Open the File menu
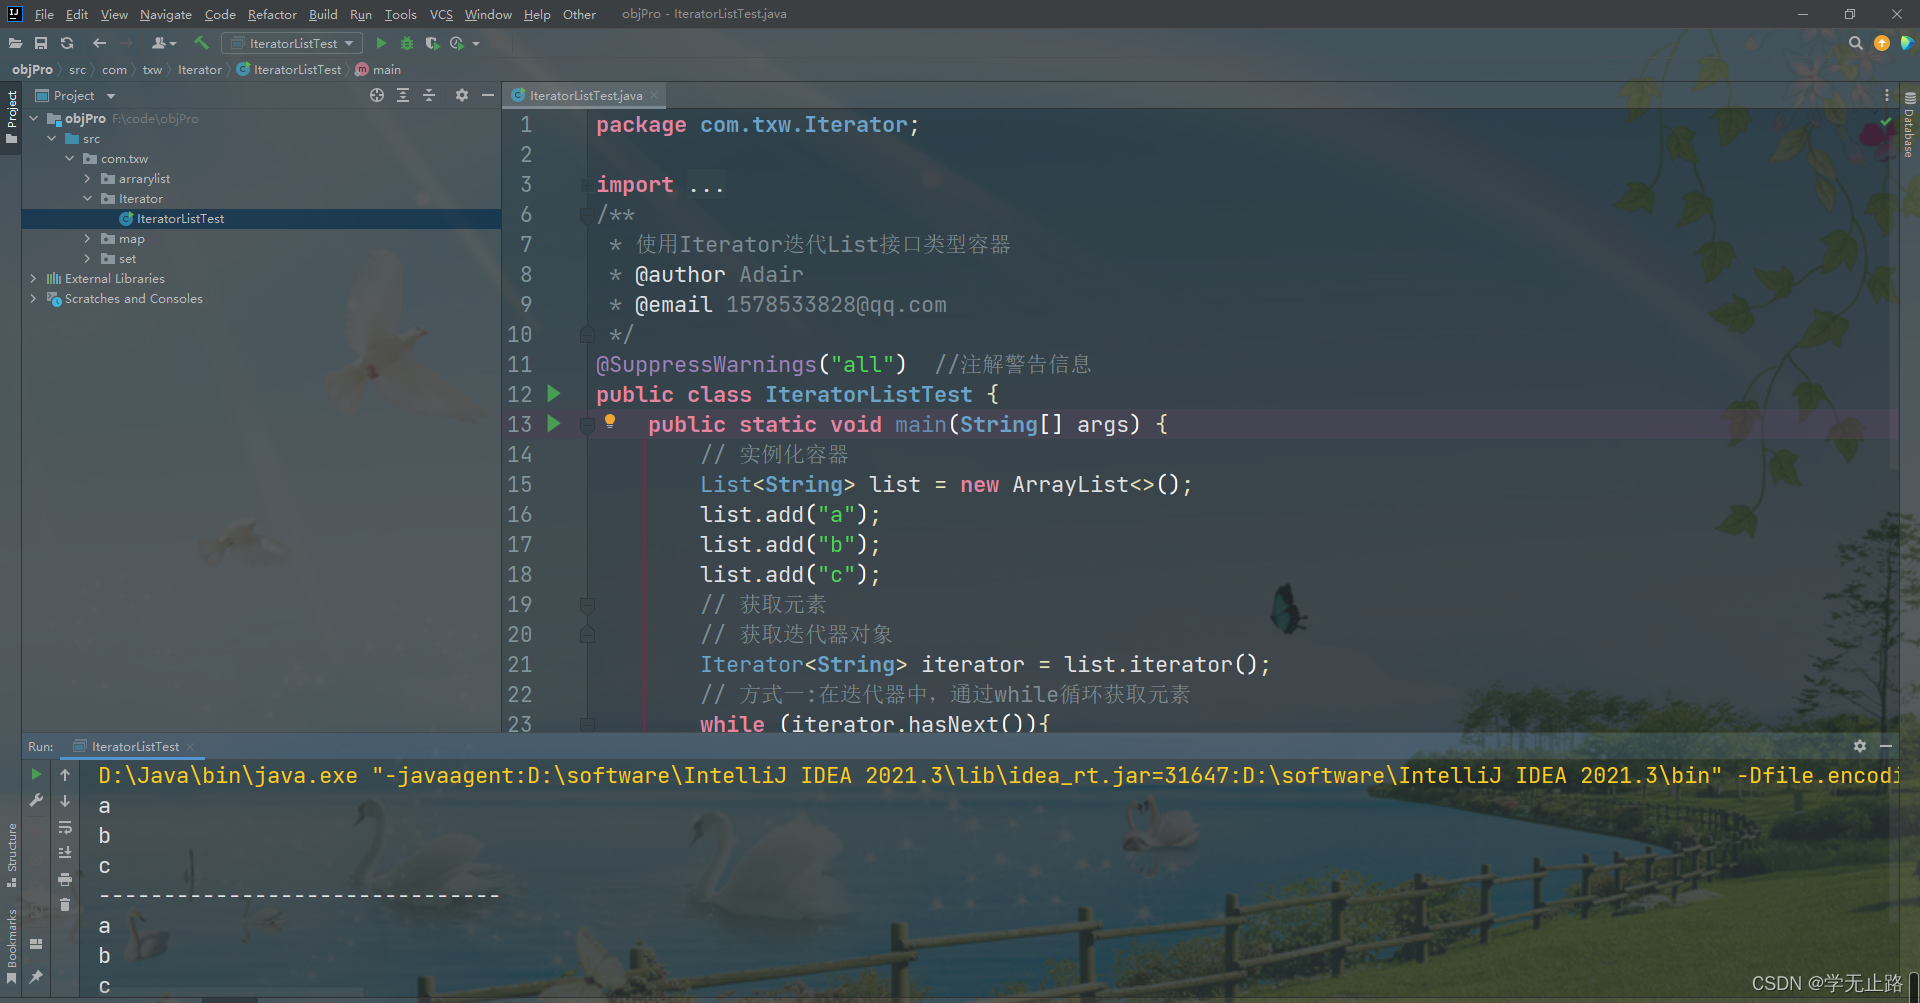This screenshot has width=1920, height=1003. click(x=44, y=14)
